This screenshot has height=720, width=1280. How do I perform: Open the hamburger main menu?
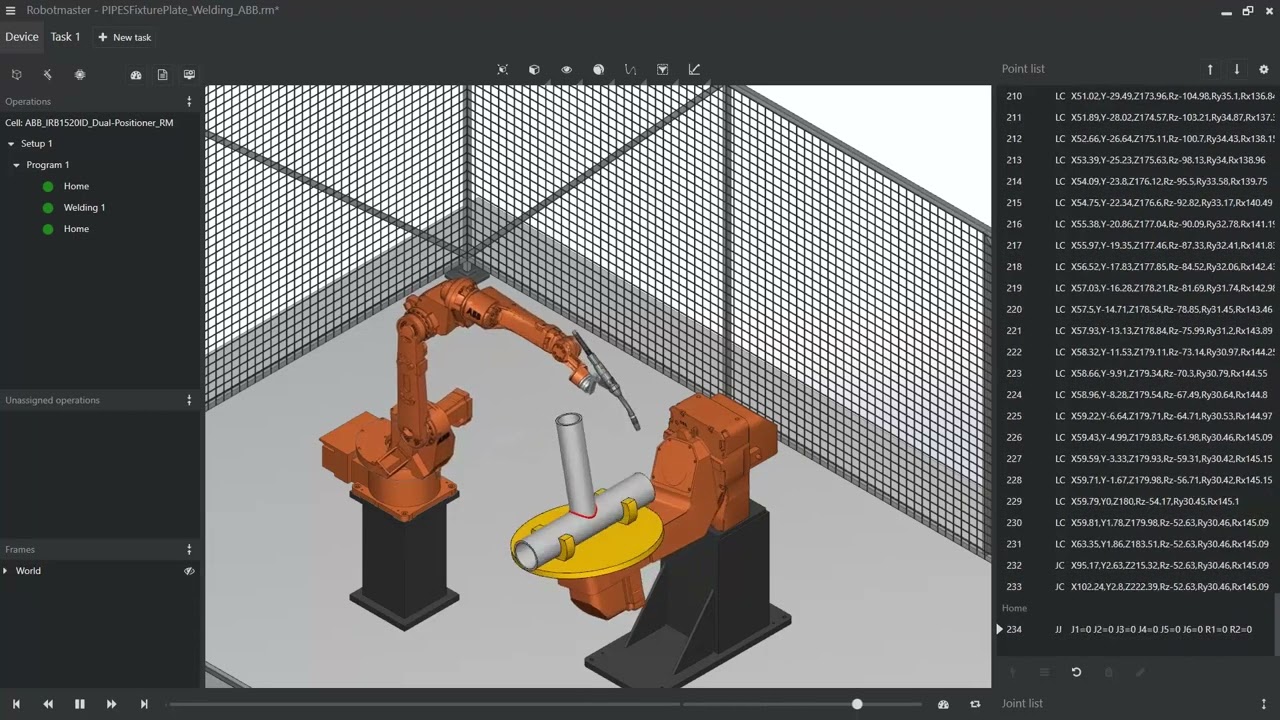coord(11,10)
